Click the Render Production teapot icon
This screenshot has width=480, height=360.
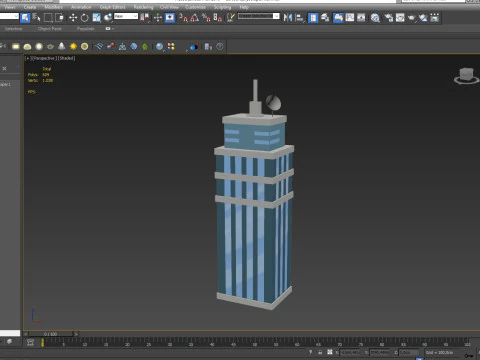412,17
